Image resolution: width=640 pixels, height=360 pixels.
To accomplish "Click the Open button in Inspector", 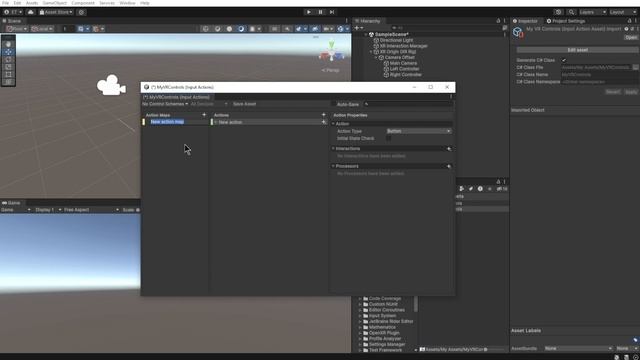I will [x=631, y=38].
